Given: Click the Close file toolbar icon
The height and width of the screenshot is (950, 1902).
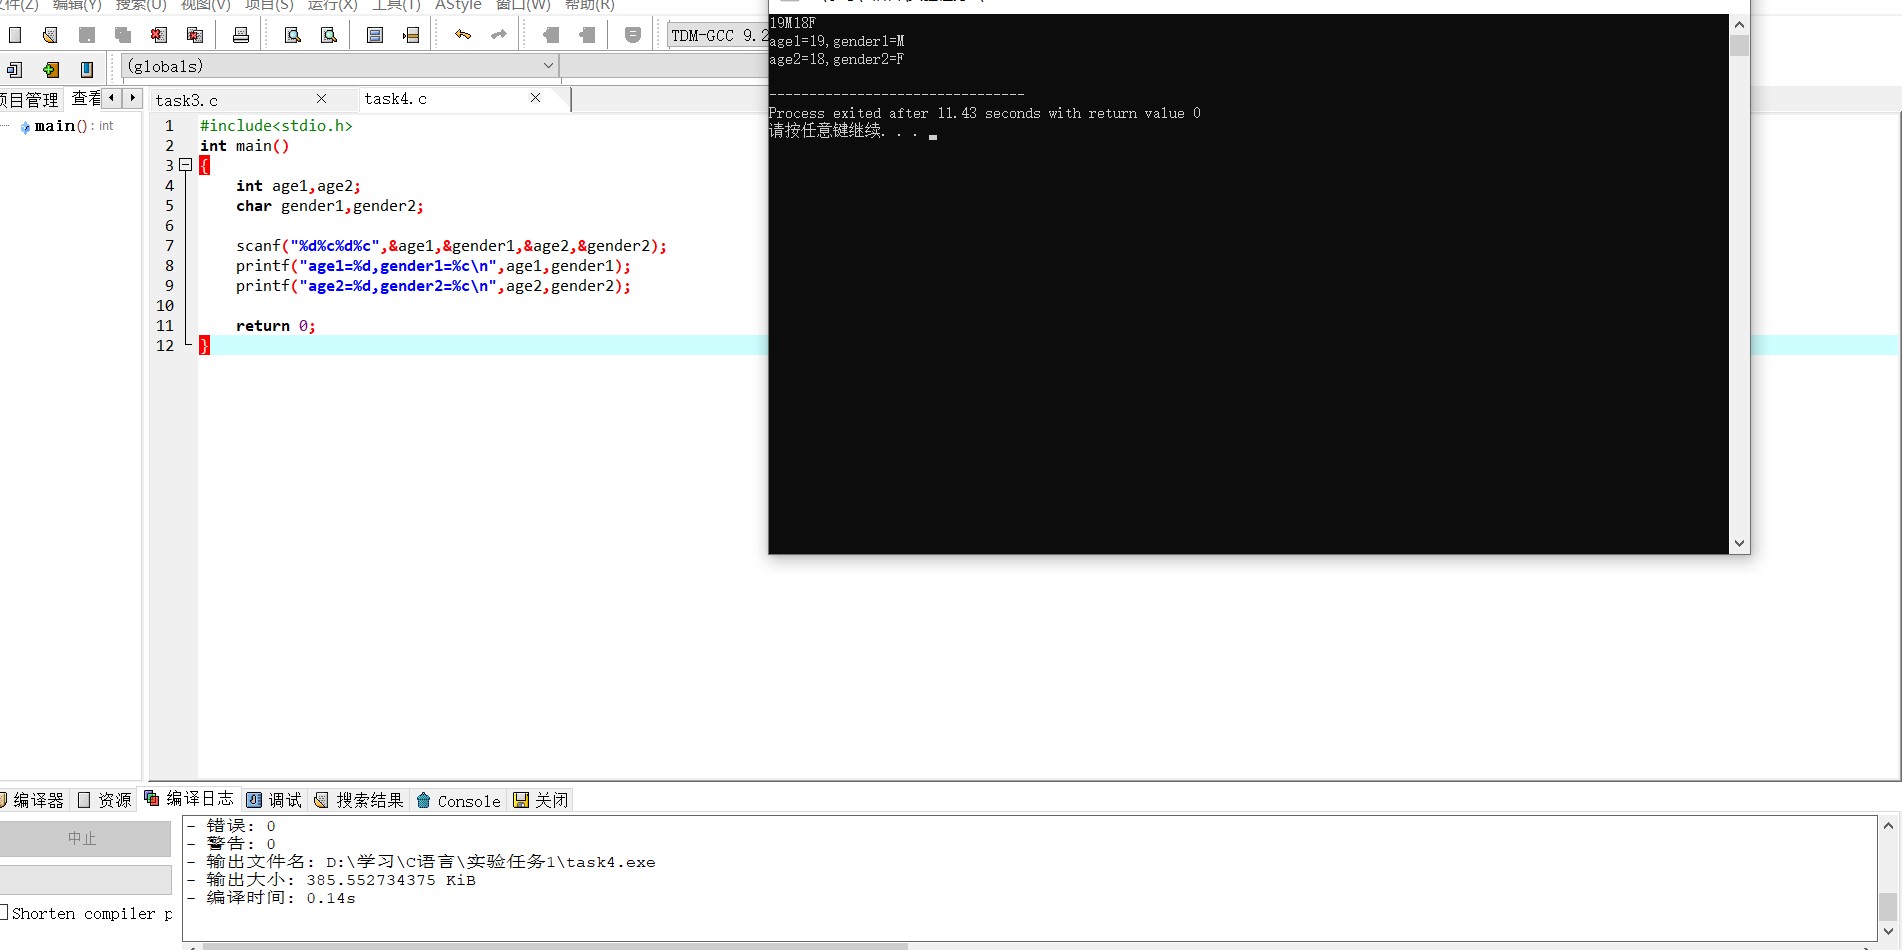Looking at the screenshot, I should click(159, 35).
